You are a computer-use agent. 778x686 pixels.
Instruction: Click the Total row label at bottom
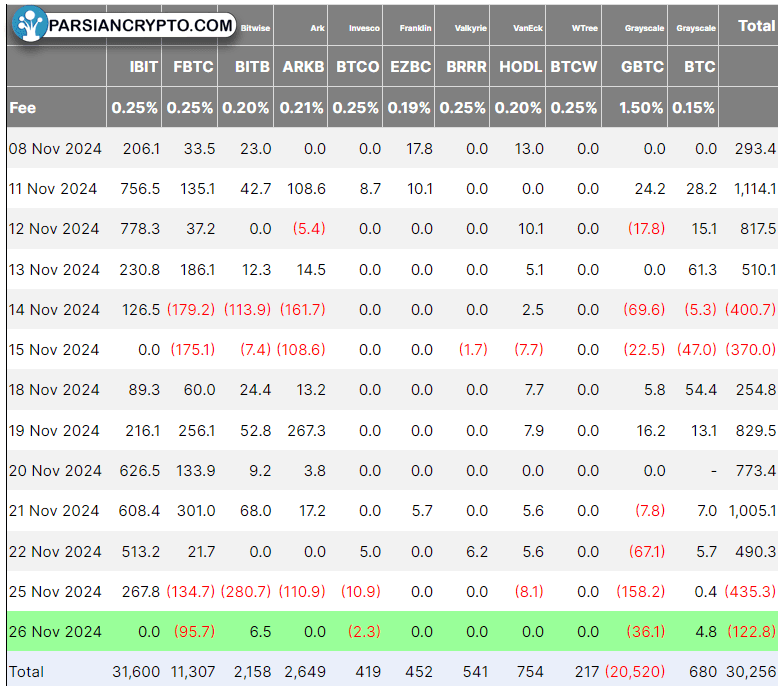pos(26,672)
